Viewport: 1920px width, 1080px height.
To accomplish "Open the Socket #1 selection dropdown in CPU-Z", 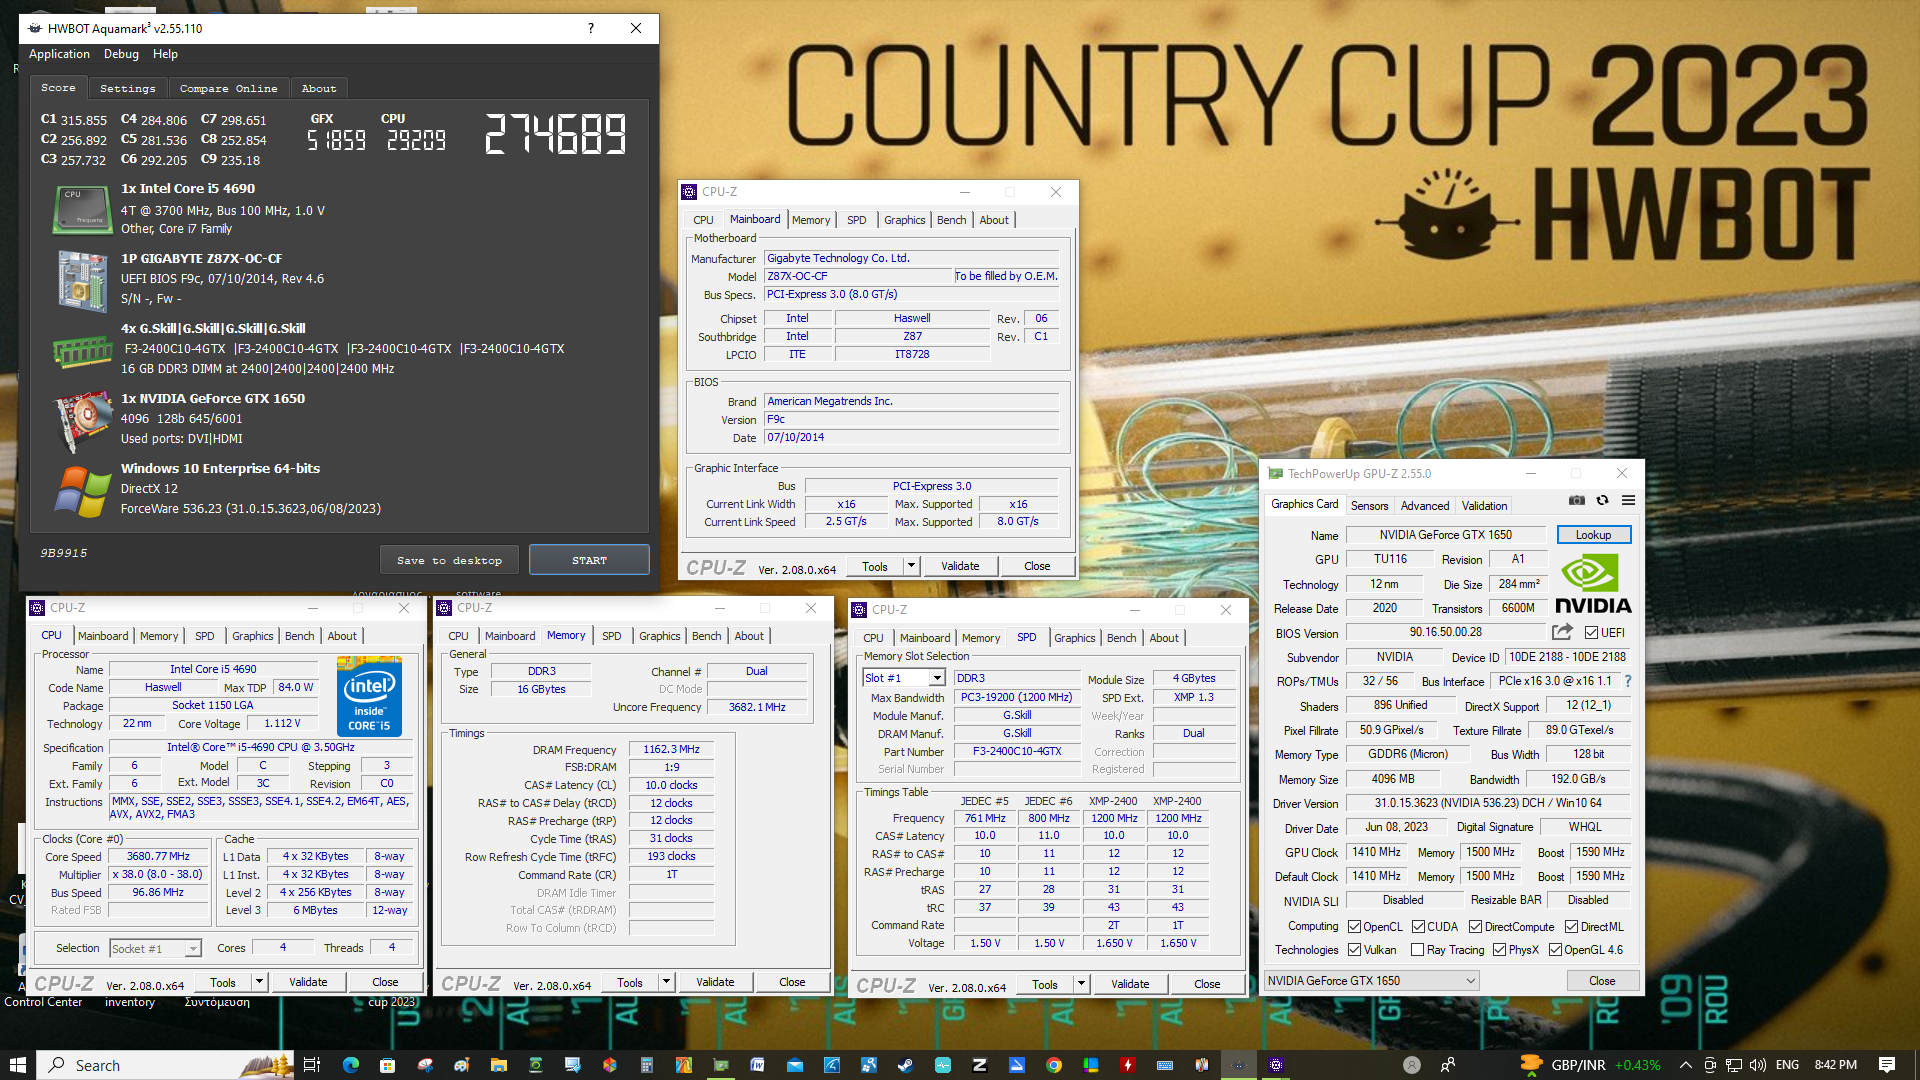I will [x=192, y=948].
